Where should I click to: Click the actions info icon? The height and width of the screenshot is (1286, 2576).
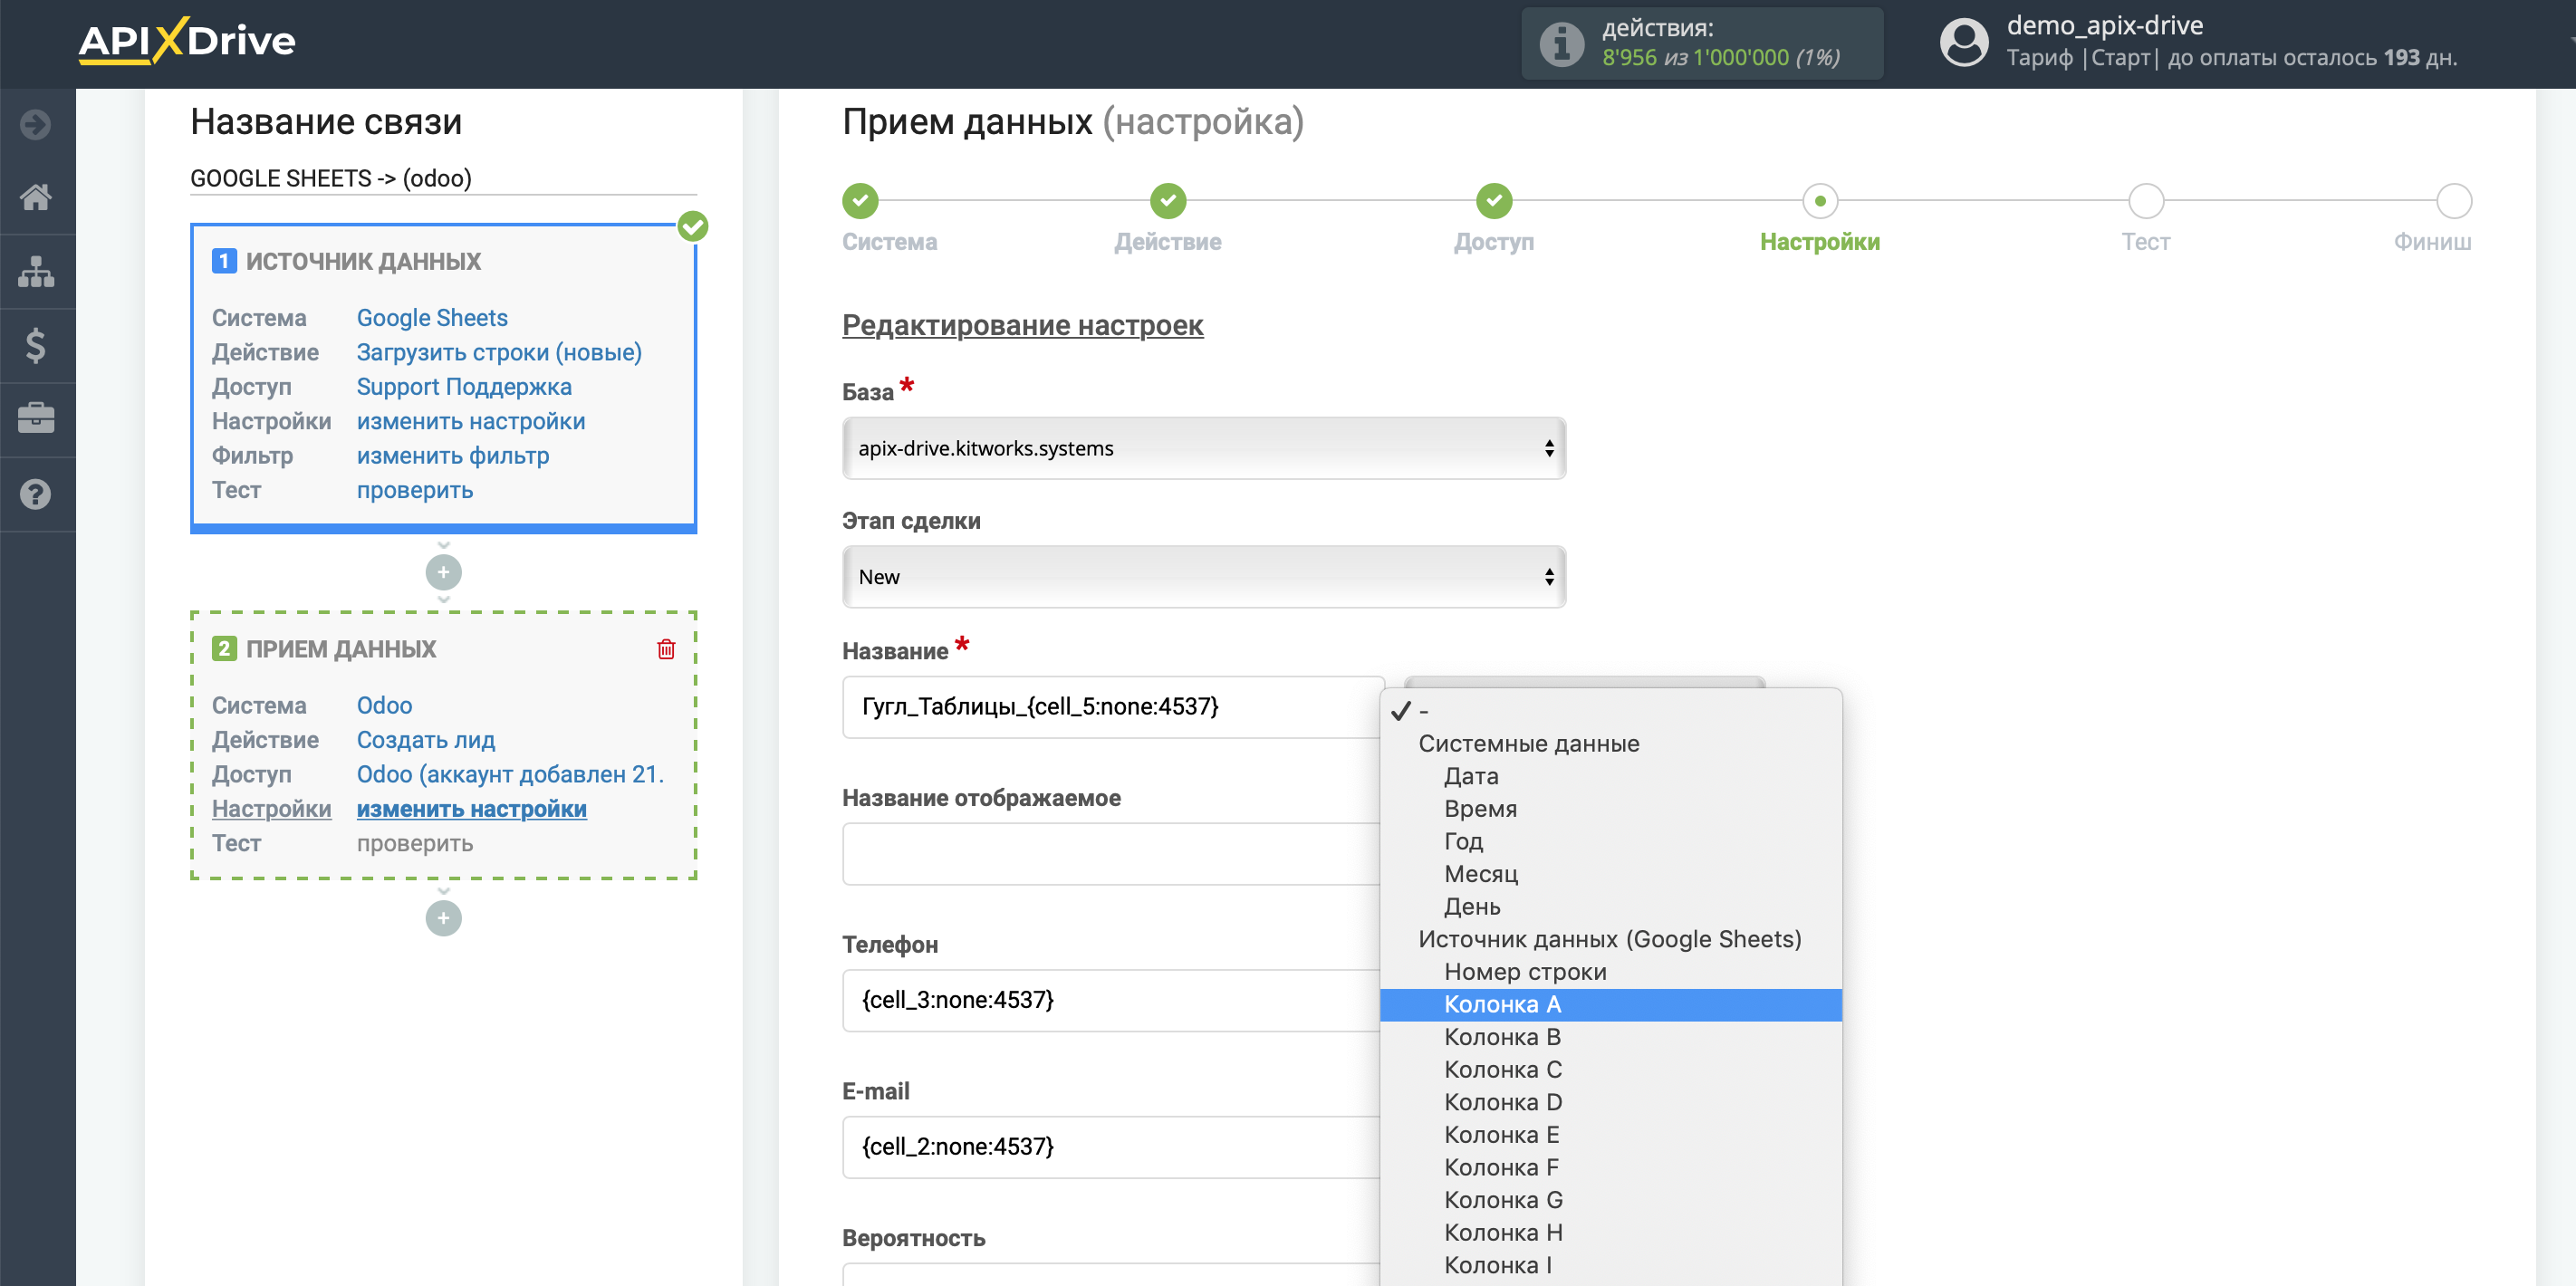pyautogui.click(x=1561, y=44)
